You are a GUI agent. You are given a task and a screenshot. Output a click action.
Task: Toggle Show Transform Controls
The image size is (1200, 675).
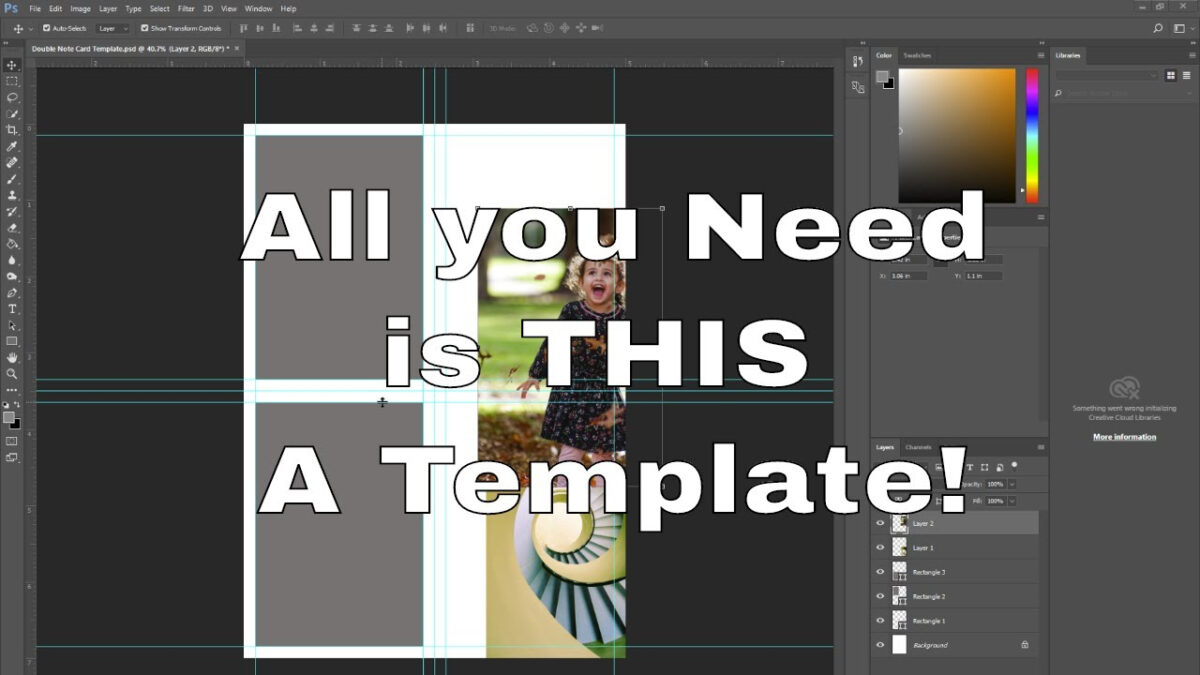point(143,28)
